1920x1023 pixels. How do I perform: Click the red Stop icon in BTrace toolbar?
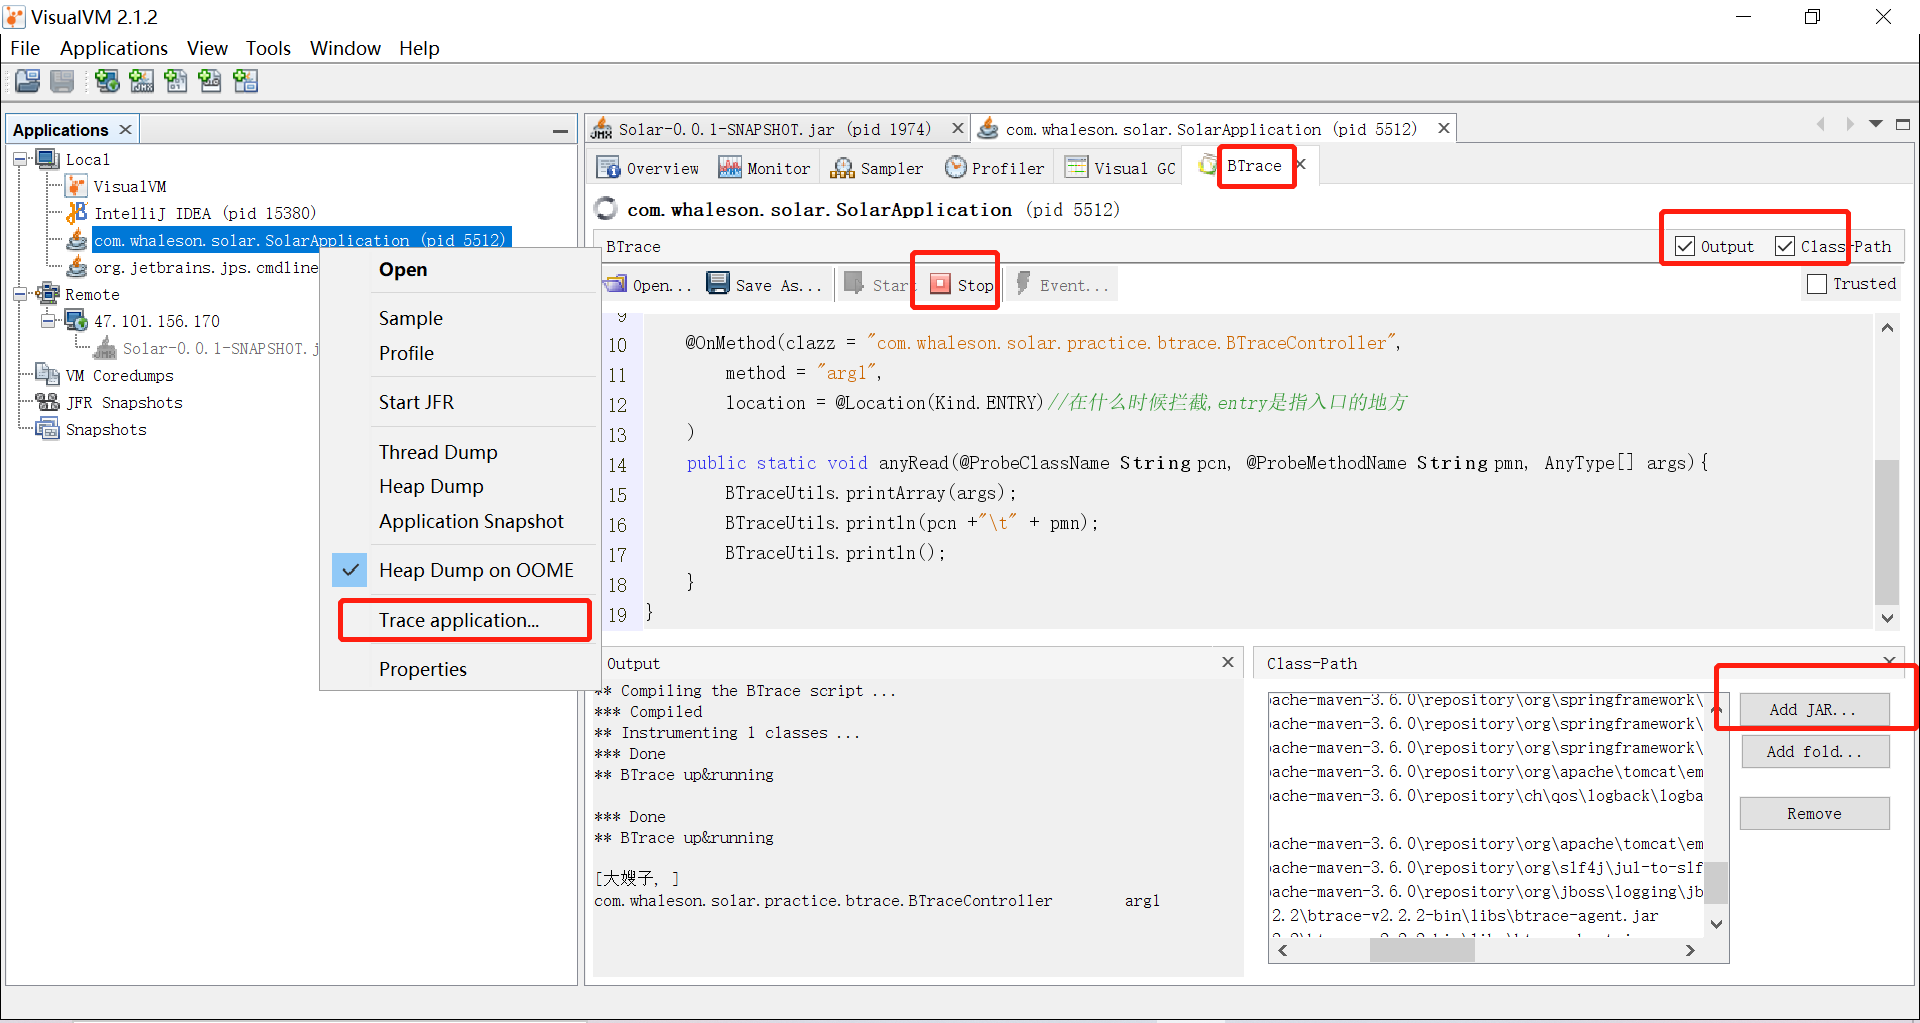(x=940, y=284)
